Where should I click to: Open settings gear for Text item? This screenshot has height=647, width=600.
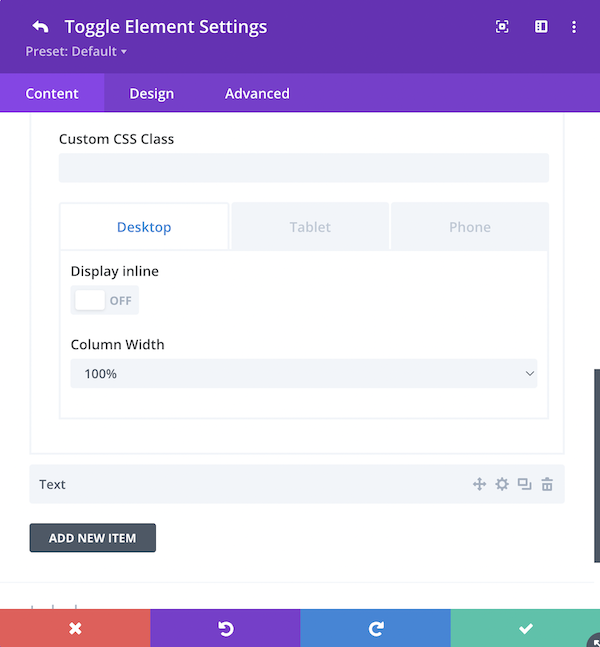click(502, 484)
